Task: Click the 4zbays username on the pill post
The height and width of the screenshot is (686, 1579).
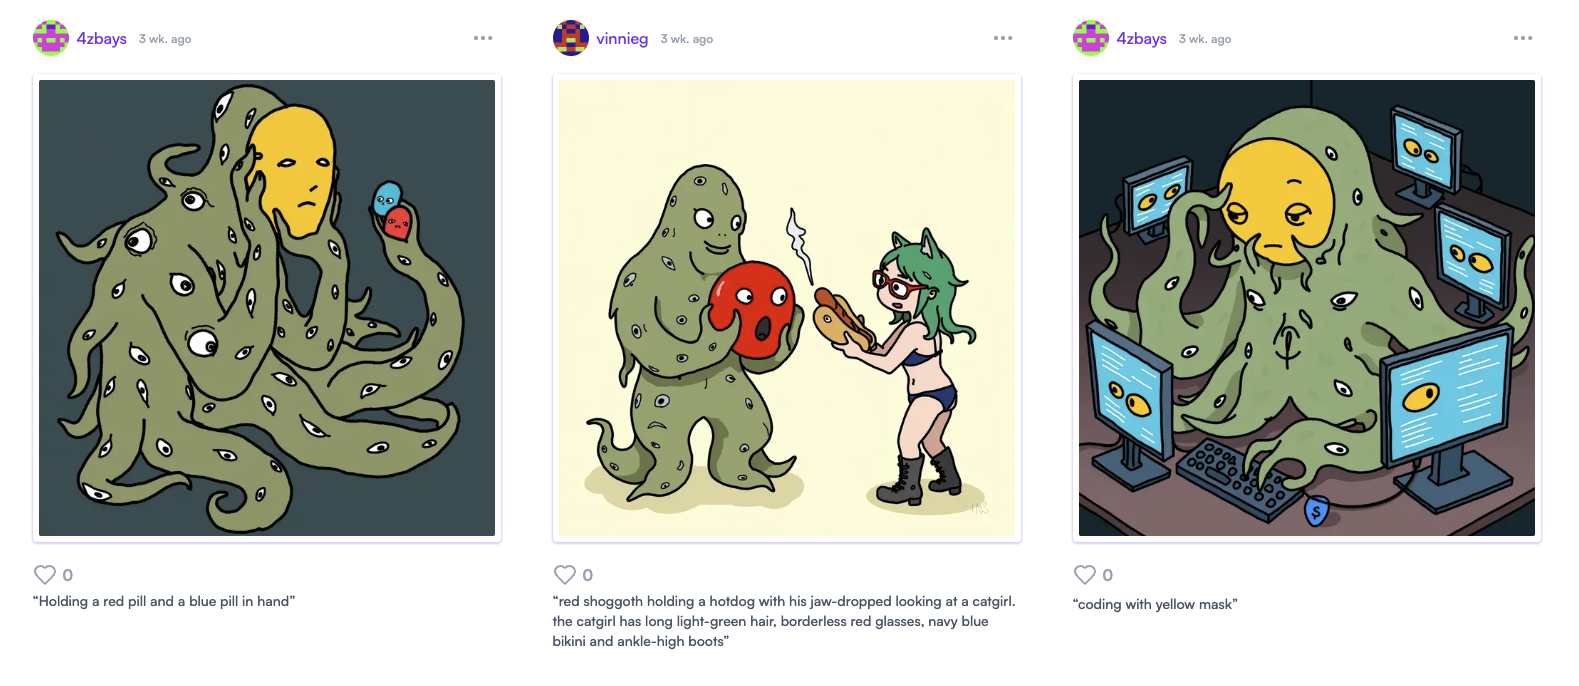Action: [102, 39]
